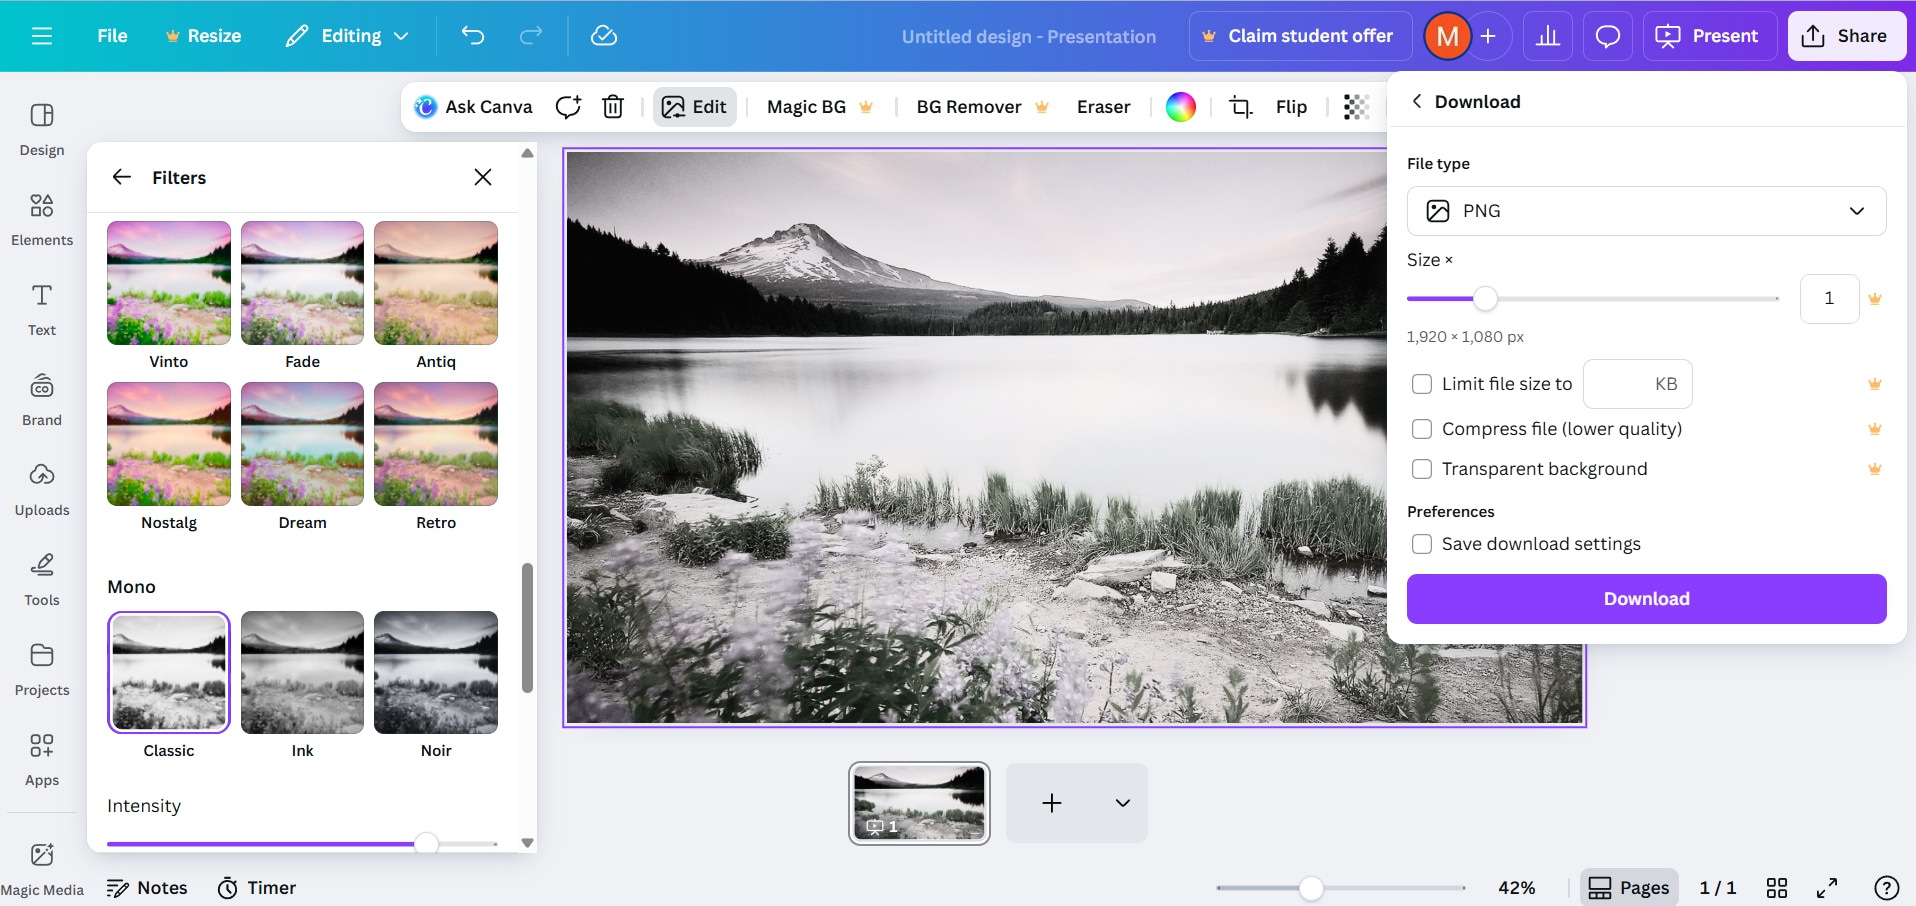Viewport: 1916px width, 906px height.
Task: Open the comments speech bubble
Action: coord(1608,36)
